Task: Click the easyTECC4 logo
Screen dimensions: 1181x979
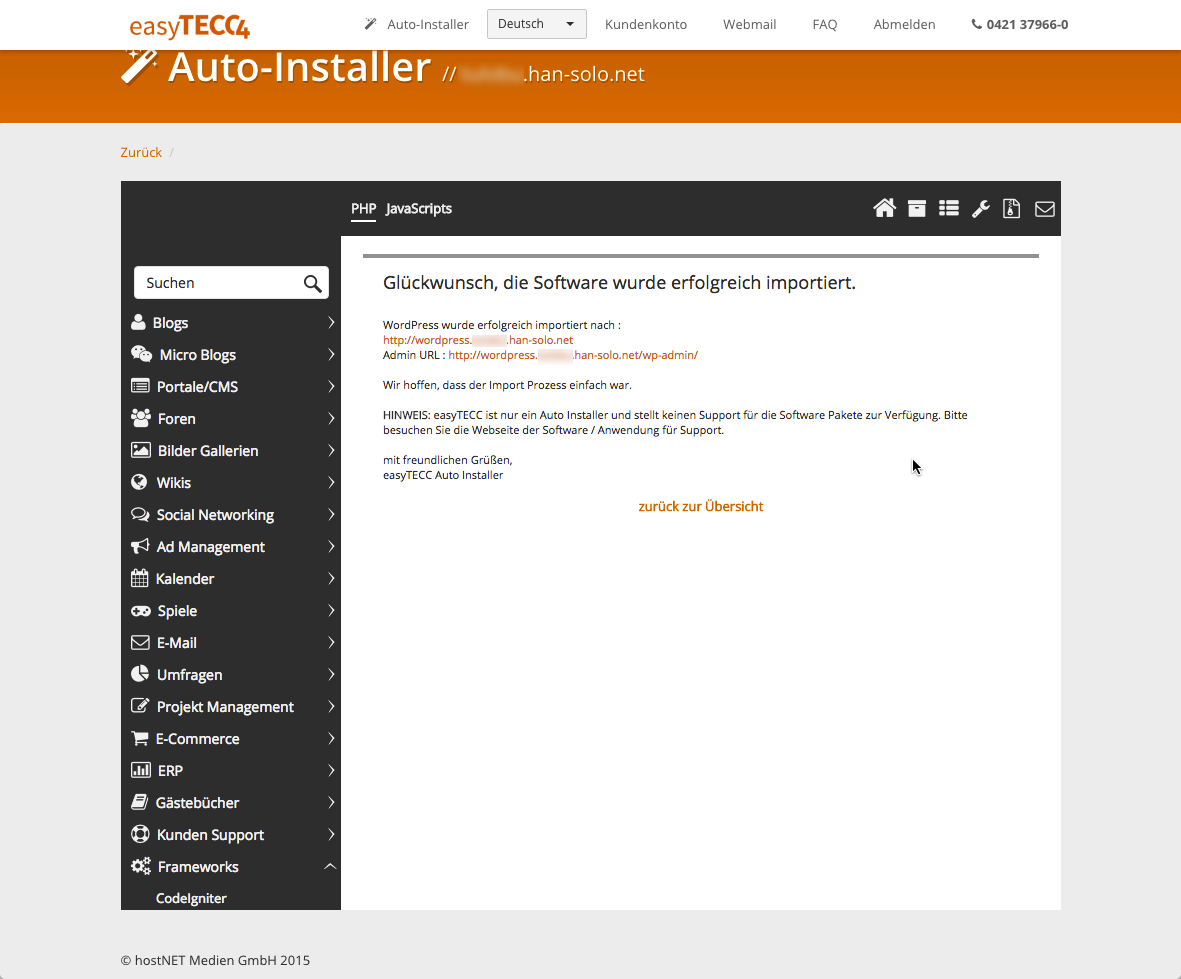Action: (x=190, y=26)
